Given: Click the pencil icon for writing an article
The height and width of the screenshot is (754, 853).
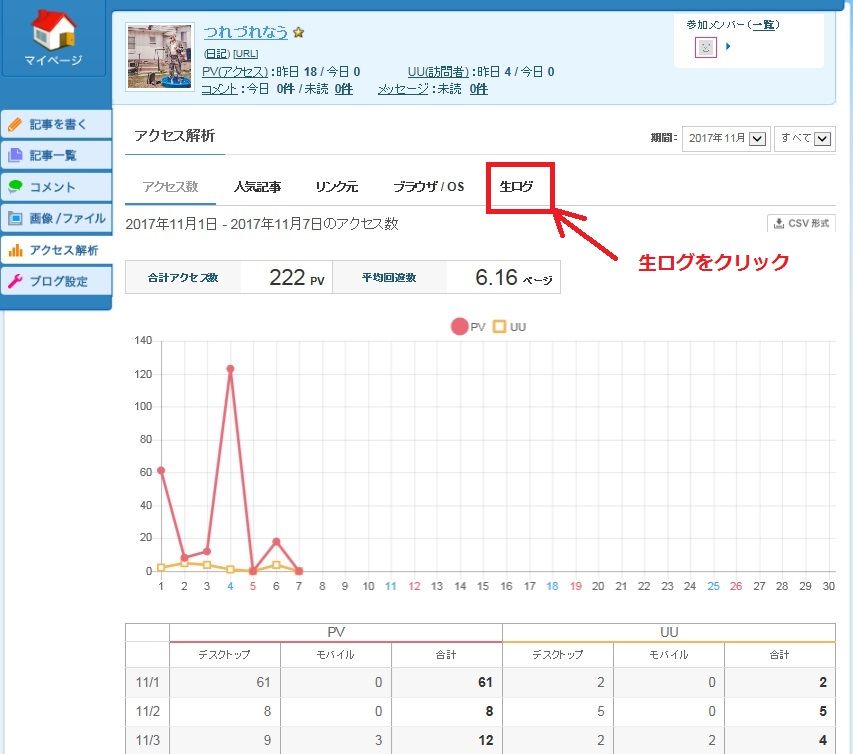Looking at the screenshot, I should (x=15, y=125).
